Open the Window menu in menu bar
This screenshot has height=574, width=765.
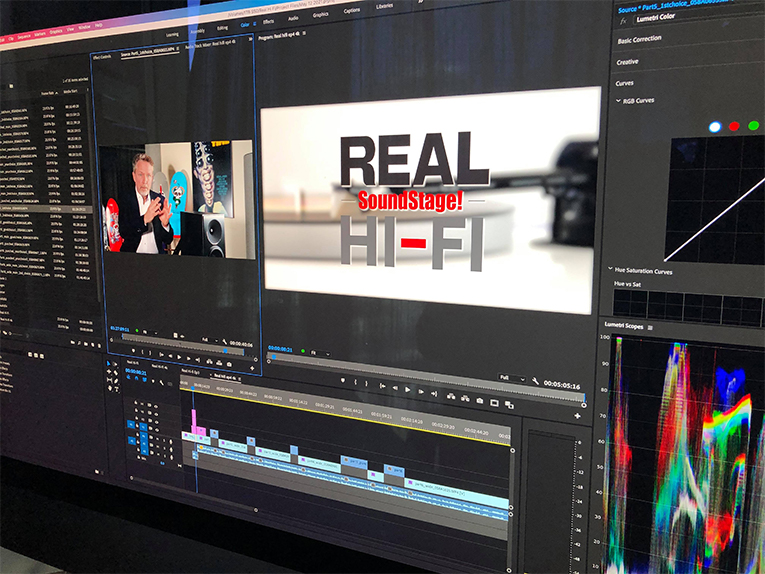coord(84,27)
